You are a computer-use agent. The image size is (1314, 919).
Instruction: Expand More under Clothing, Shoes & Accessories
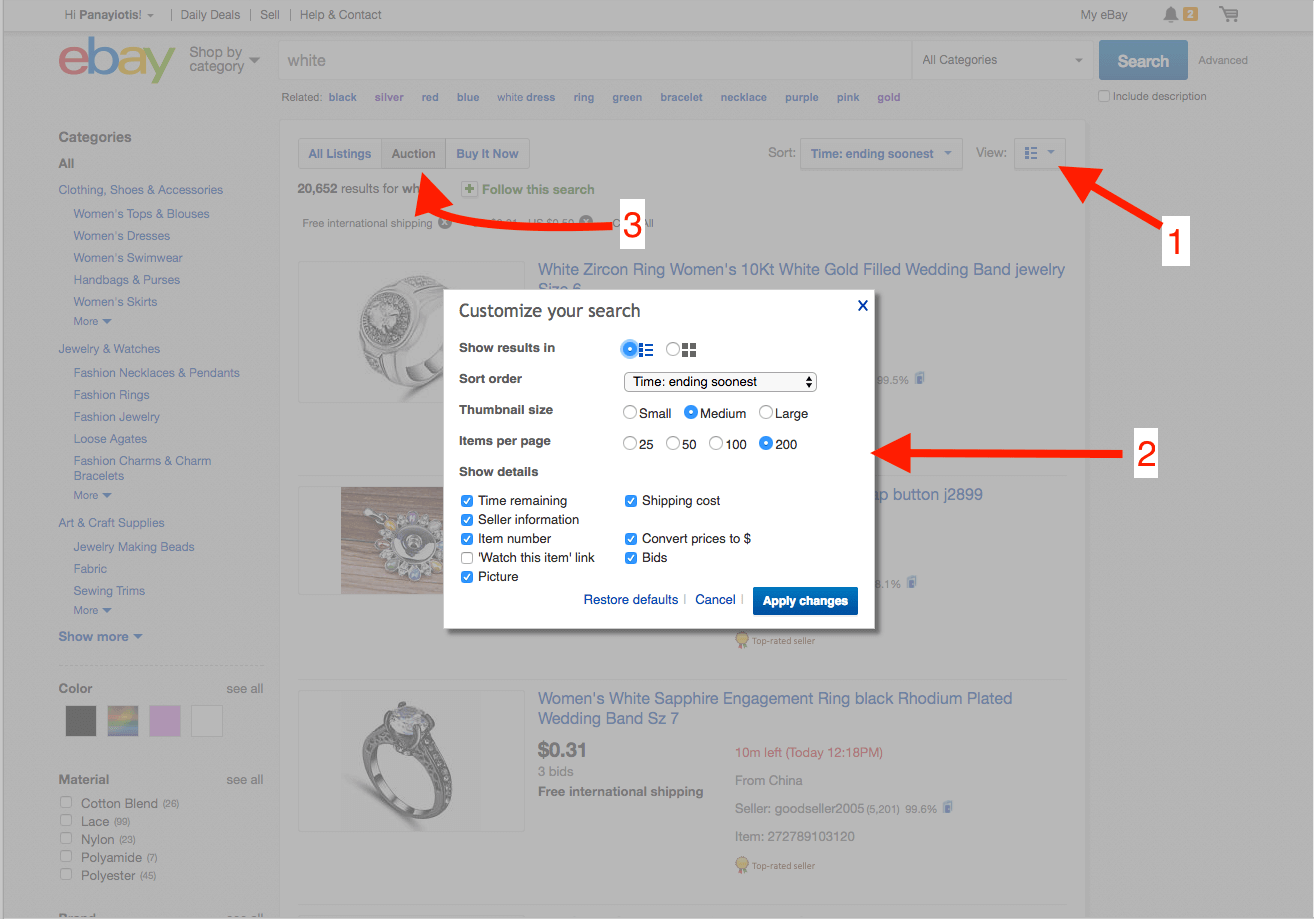coord(92,322)
